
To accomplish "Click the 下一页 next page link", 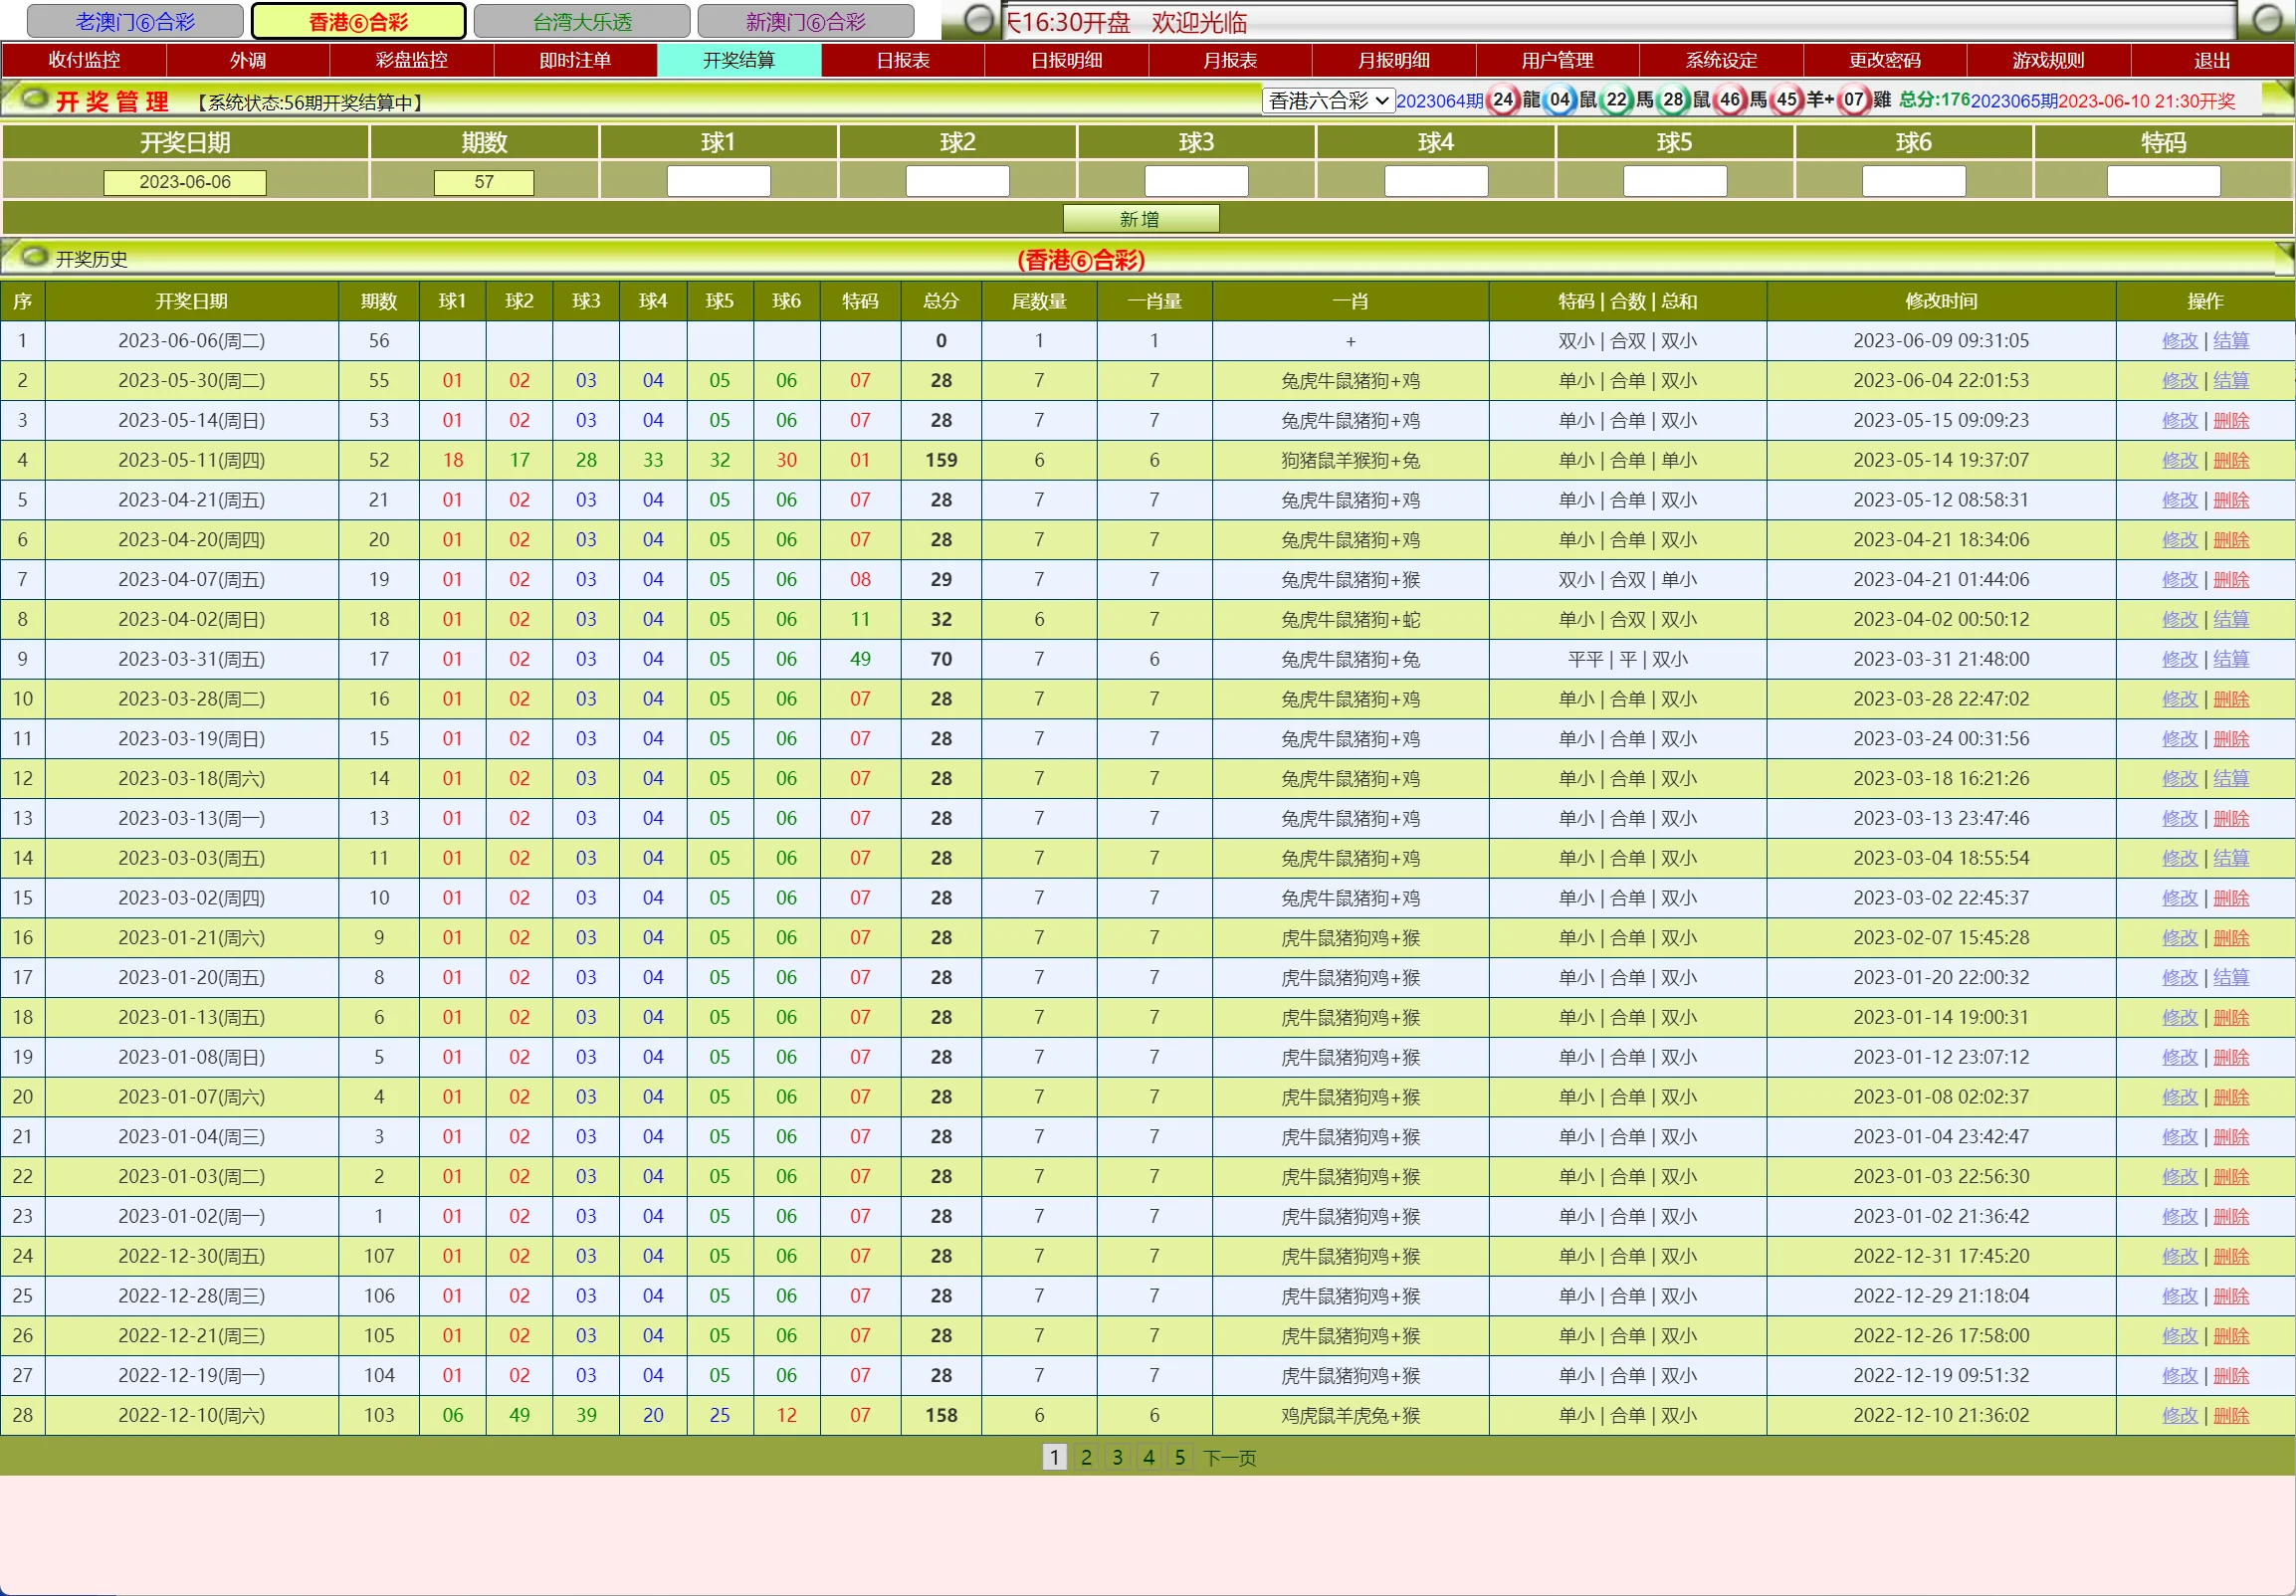I will tap(1229, 1458).
